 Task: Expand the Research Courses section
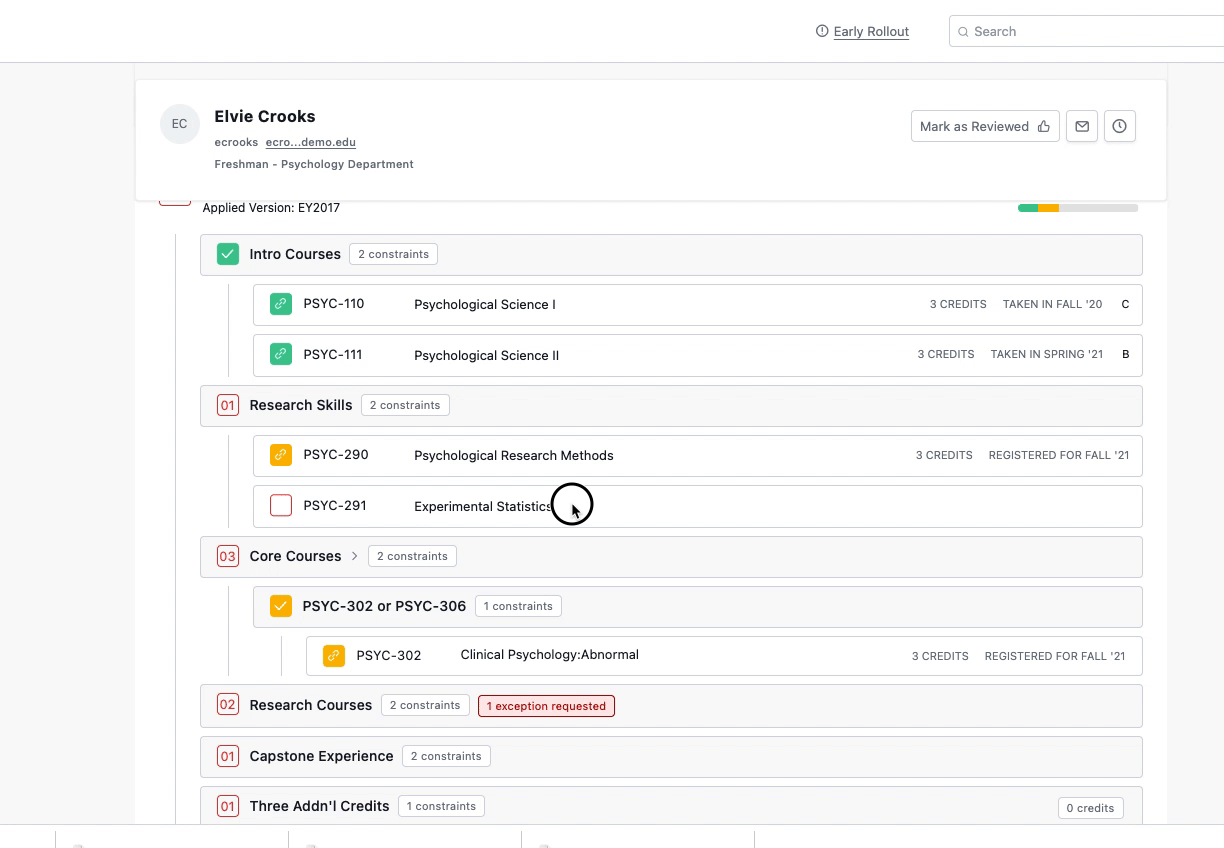click(x=310, y=705)
